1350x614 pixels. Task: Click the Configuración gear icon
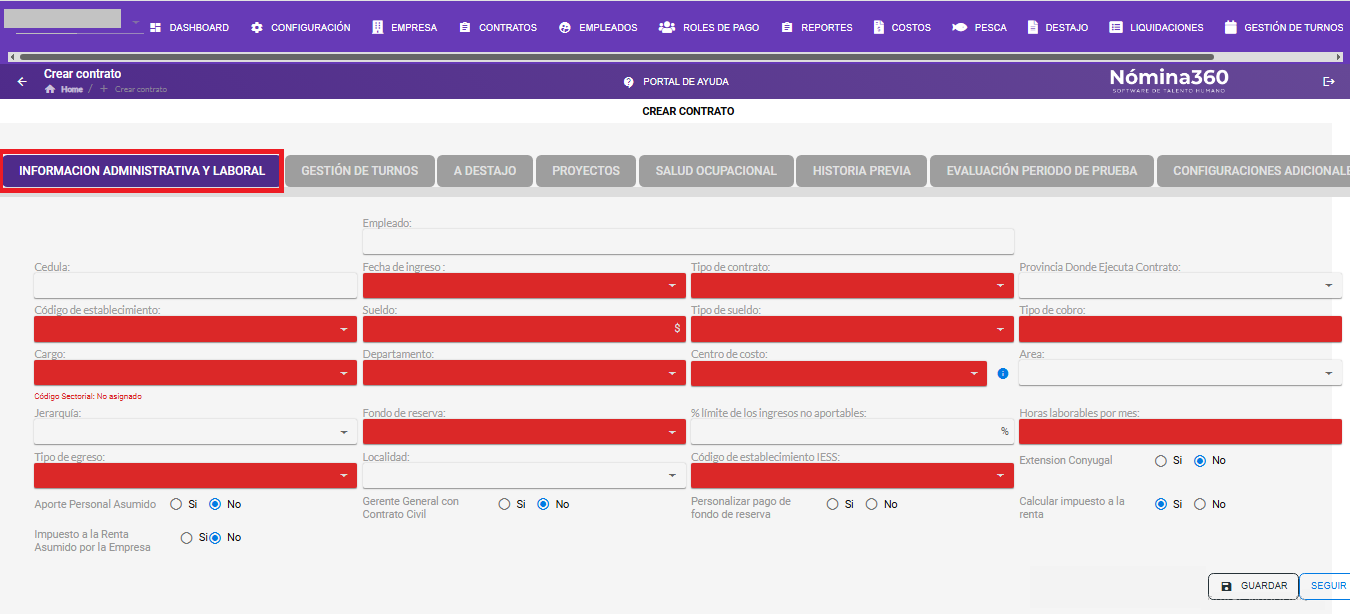pos(257,28)
